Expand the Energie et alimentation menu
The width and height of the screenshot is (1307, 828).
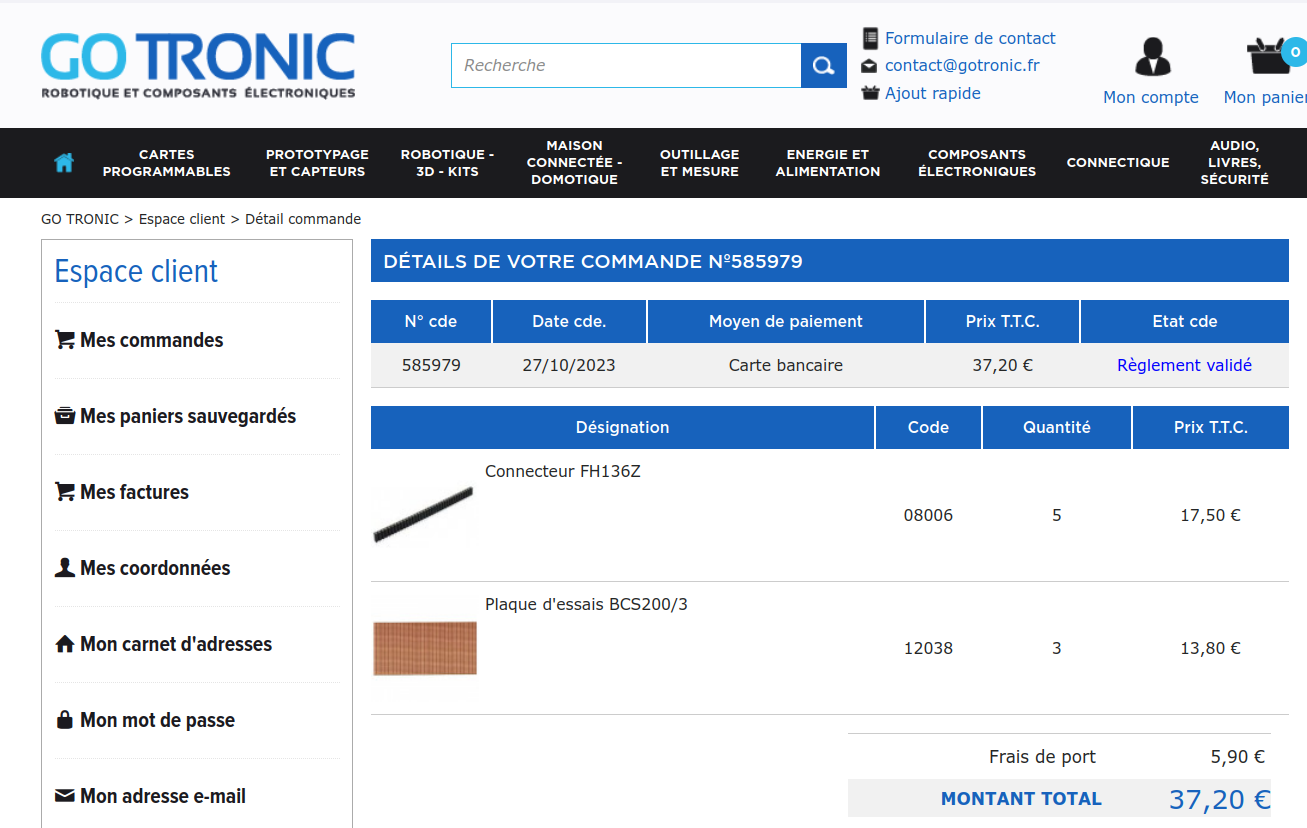[827, 163]
